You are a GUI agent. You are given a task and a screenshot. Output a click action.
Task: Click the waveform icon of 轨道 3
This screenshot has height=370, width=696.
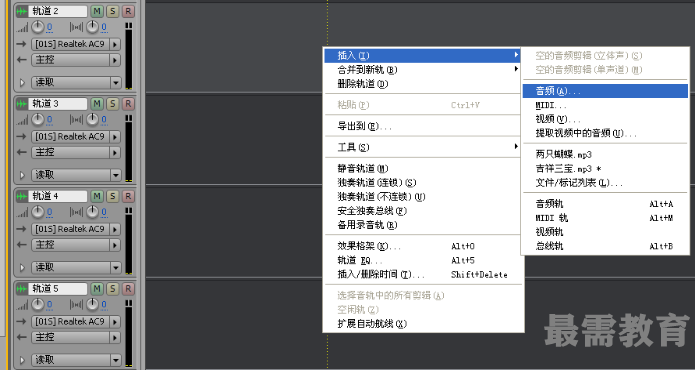click(22, 104)
